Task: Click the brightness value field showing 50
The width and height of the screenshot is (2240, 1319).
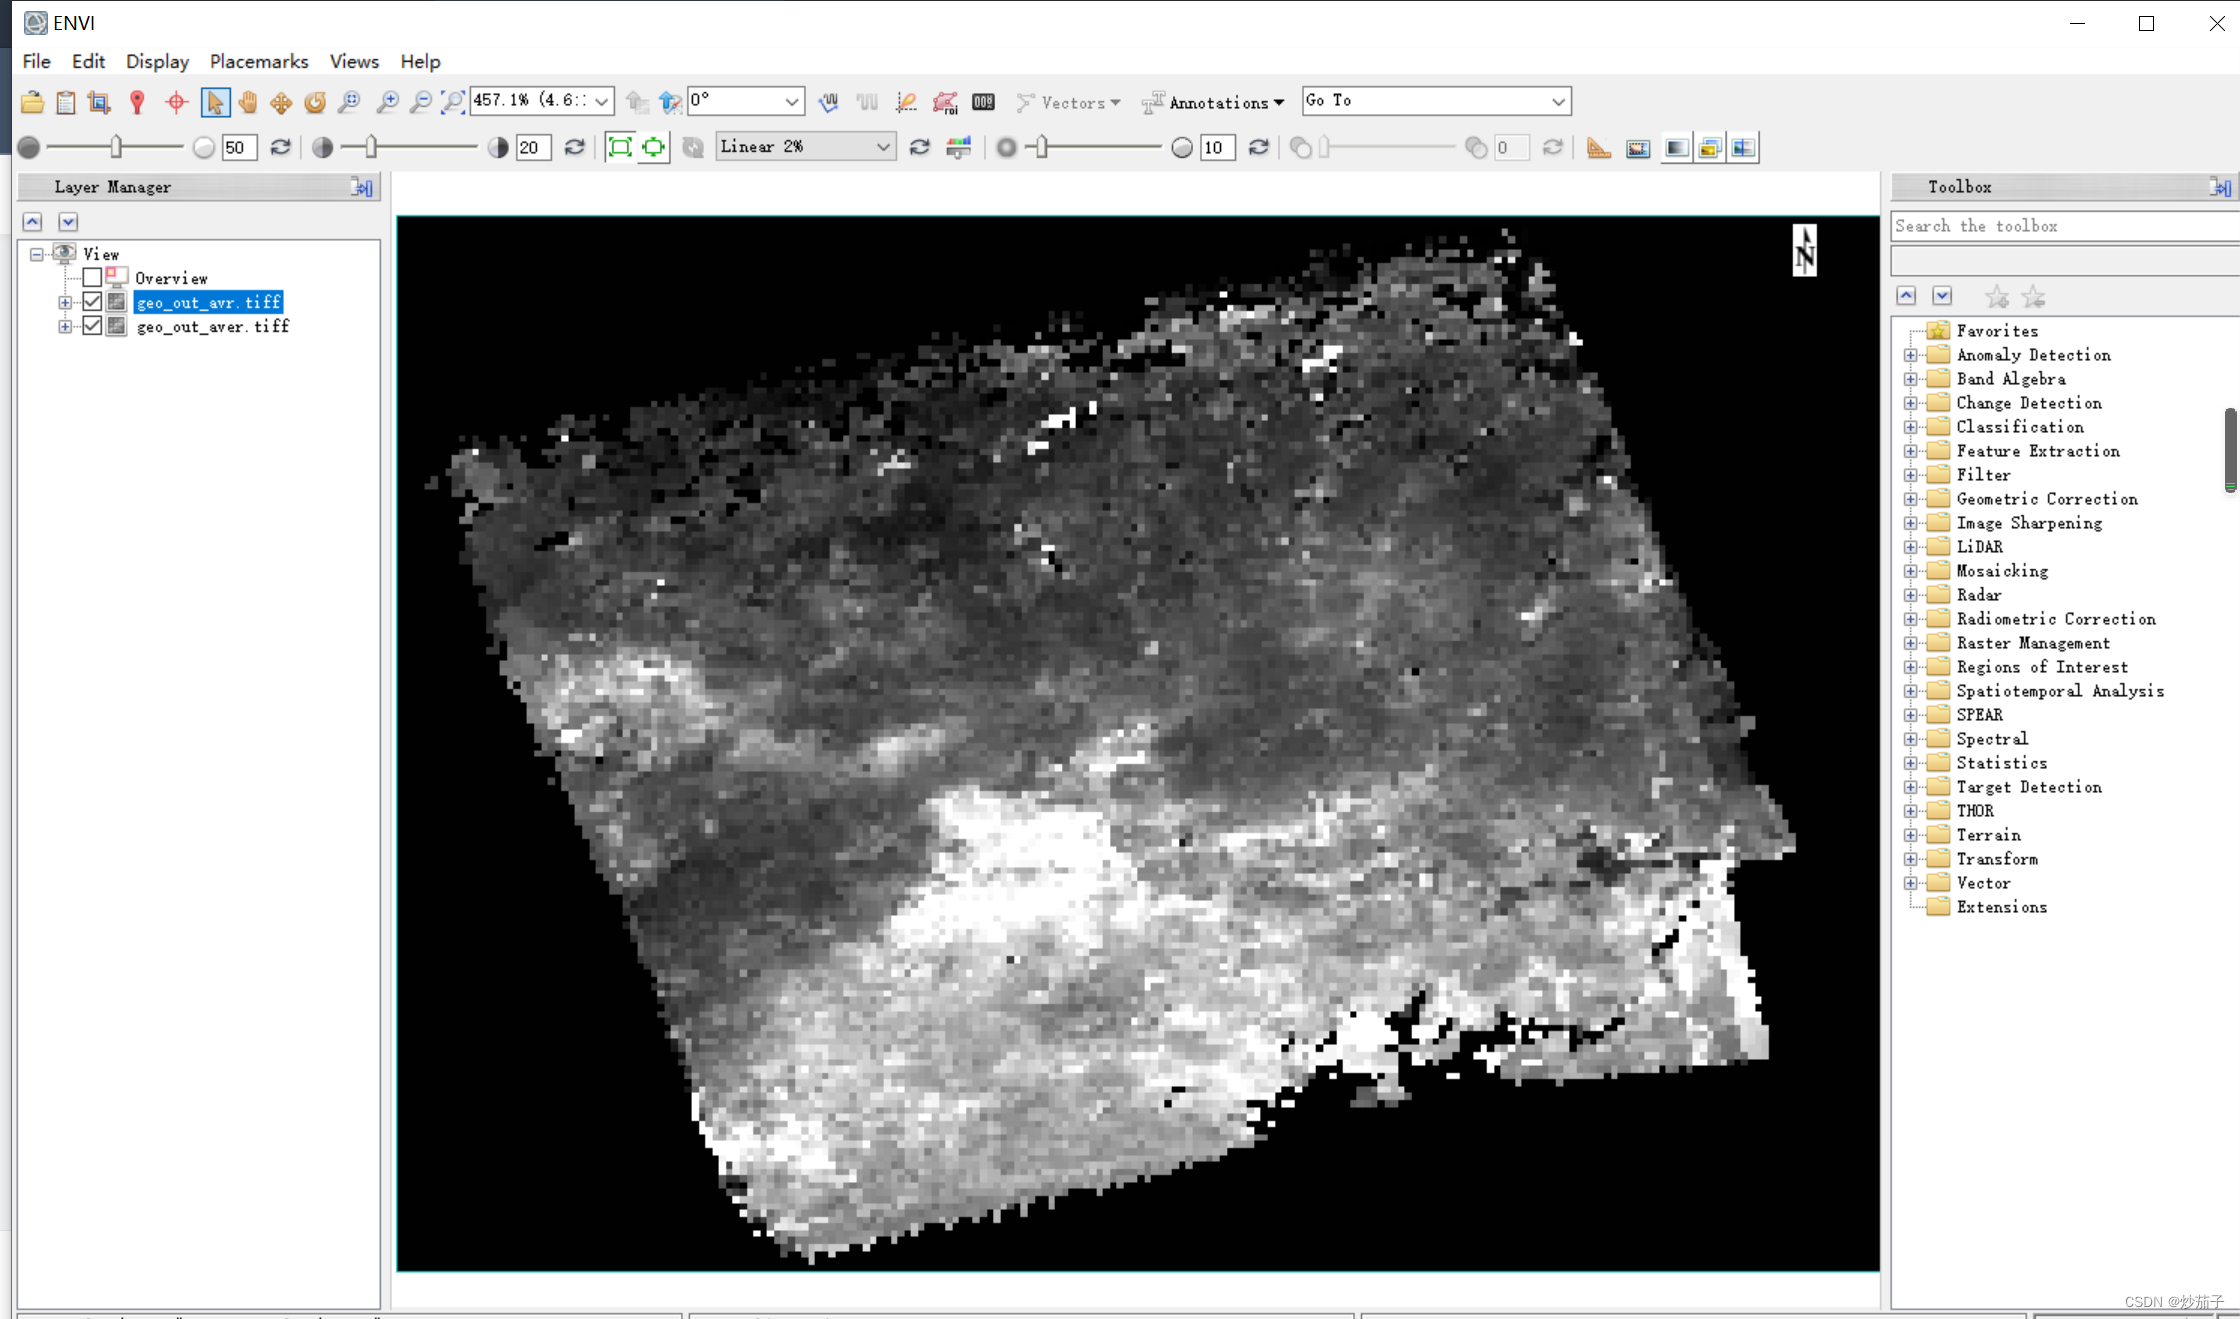Action: (239, 148)
